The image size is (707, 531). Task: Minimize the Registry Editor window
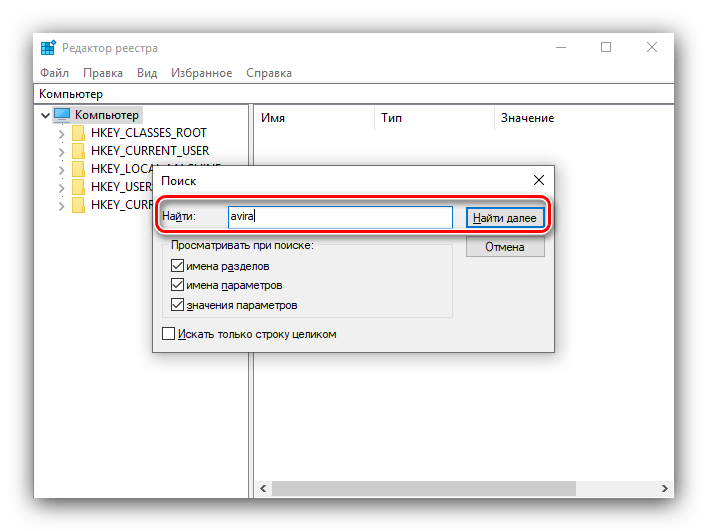[x=561, y=47]
